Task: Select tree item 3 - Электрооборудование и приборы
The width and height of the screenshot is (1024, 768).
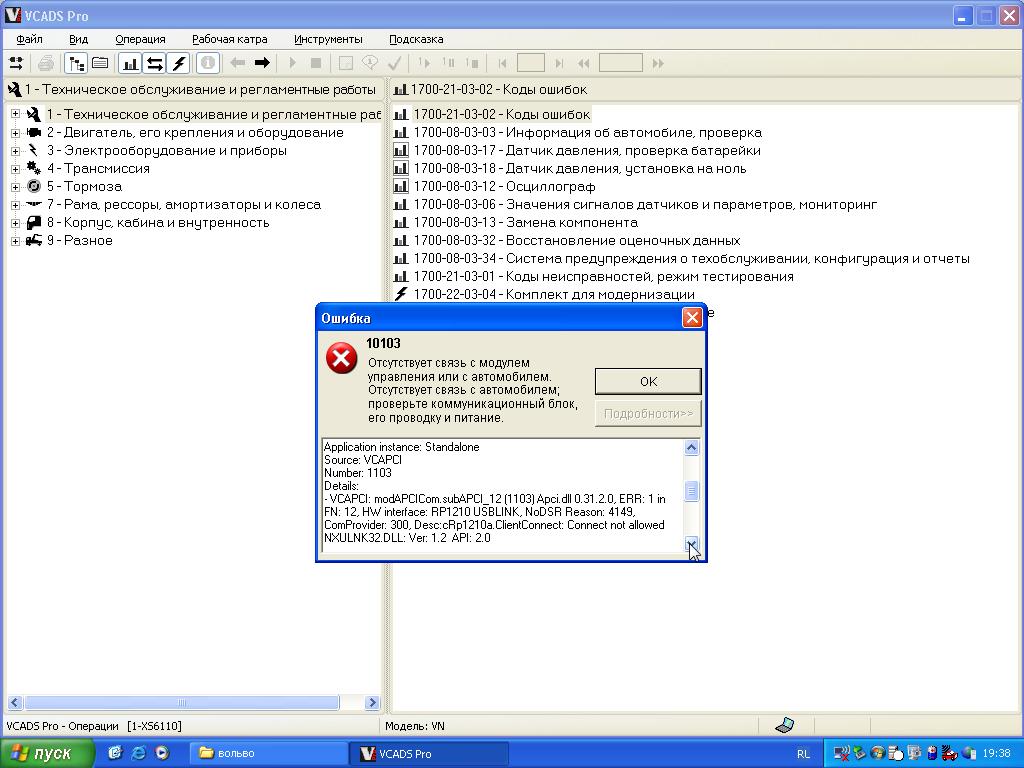Action: (167, 151)
